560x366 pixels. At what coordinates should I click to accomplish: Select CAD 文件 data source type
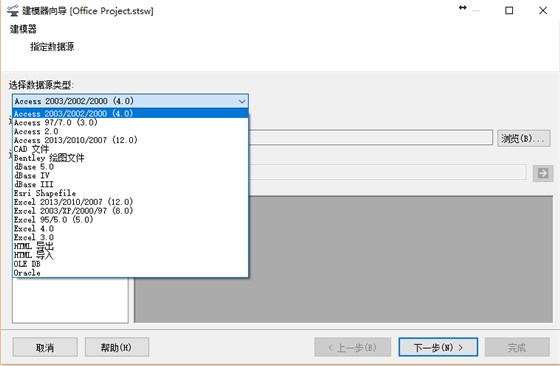point(130,149)
